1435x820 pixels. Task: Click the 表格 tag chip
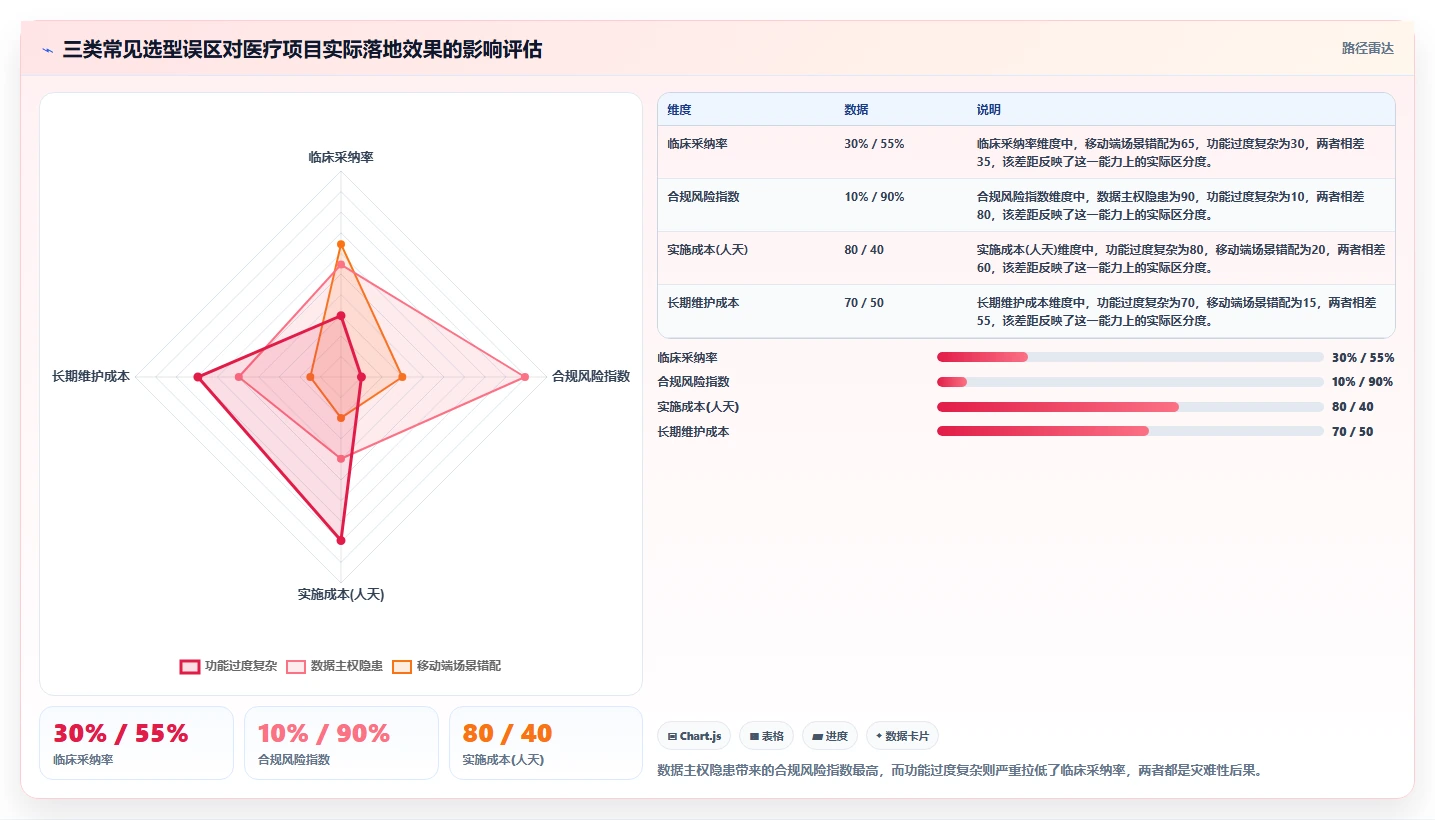coord(766,736)
